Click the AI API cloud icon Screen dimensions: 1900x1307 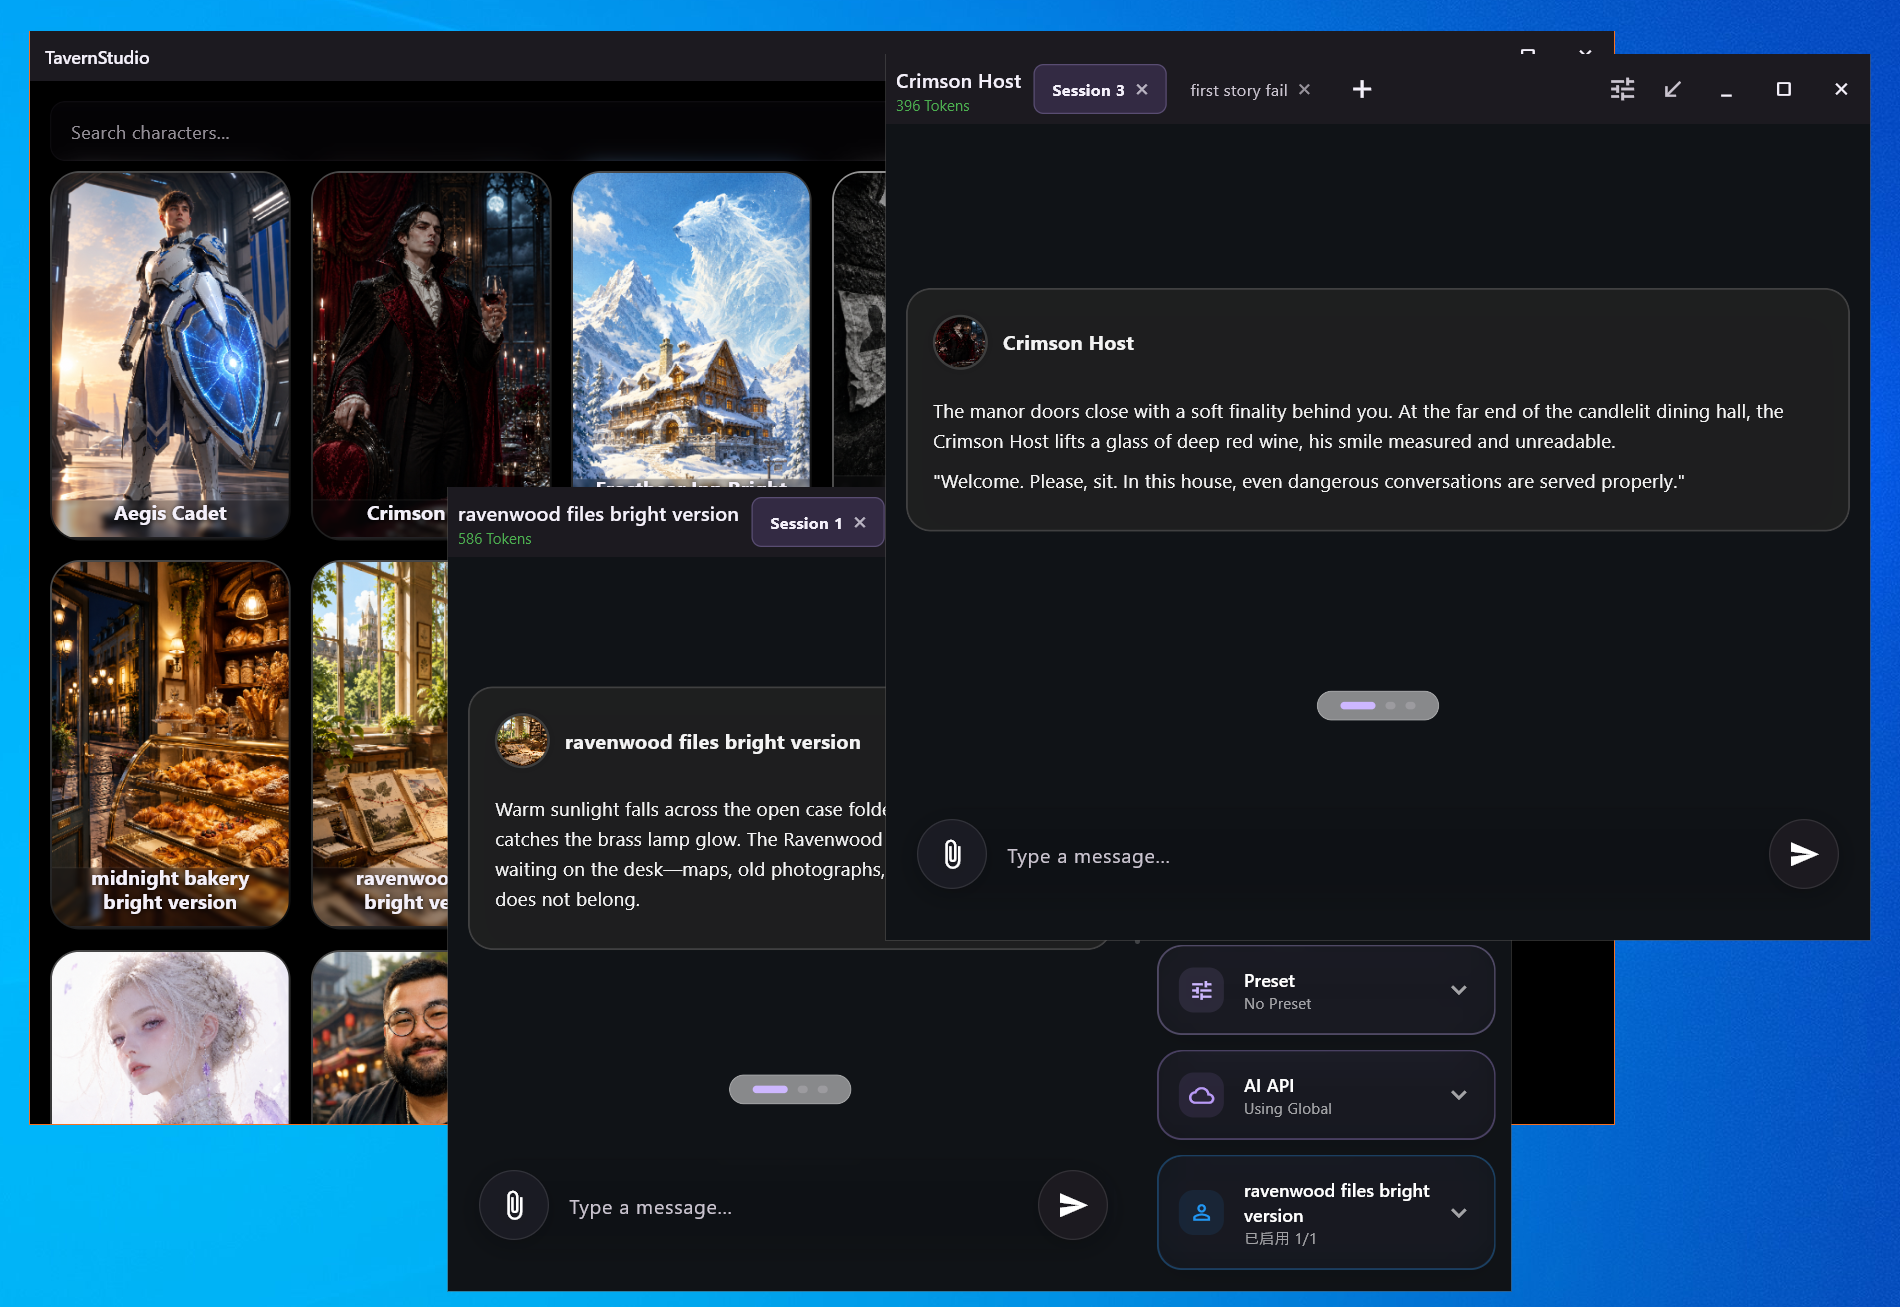click(x=1202, y=1095)
